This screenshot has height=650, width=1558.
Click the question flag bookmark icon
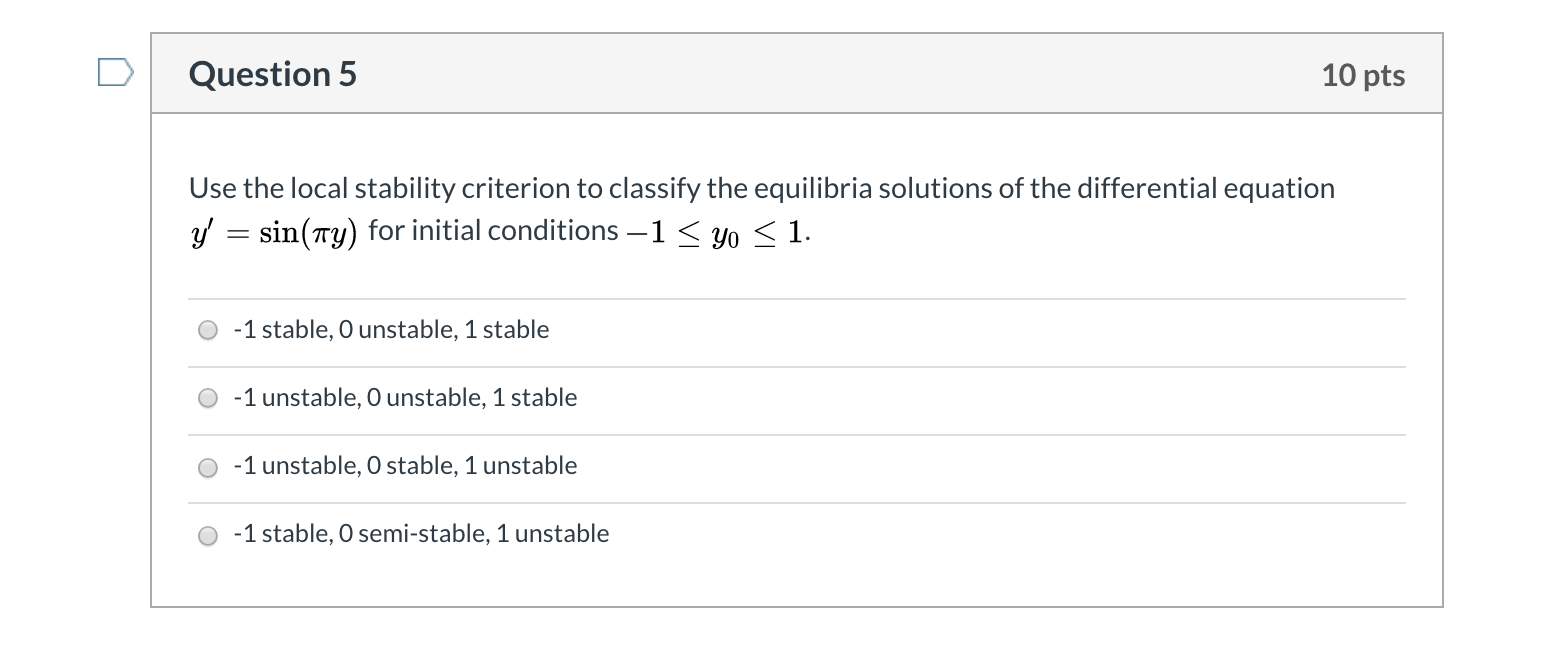pos(113,70)
